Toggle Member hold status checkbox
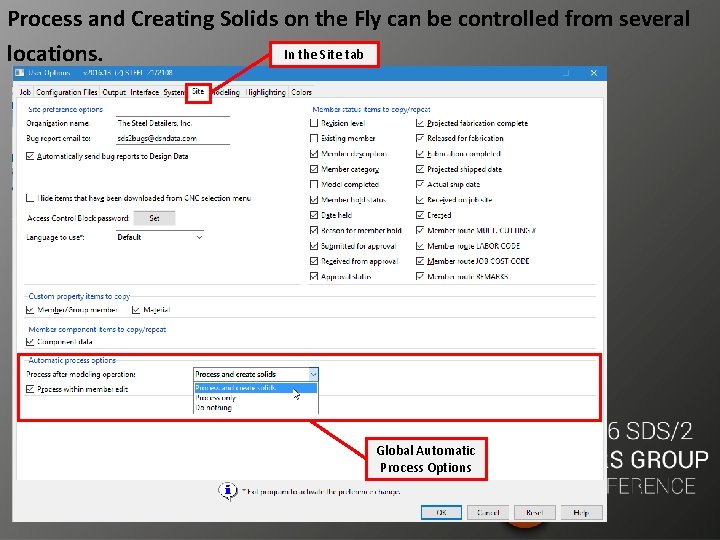This screenshot has height=540, width=720. point(314,200)
